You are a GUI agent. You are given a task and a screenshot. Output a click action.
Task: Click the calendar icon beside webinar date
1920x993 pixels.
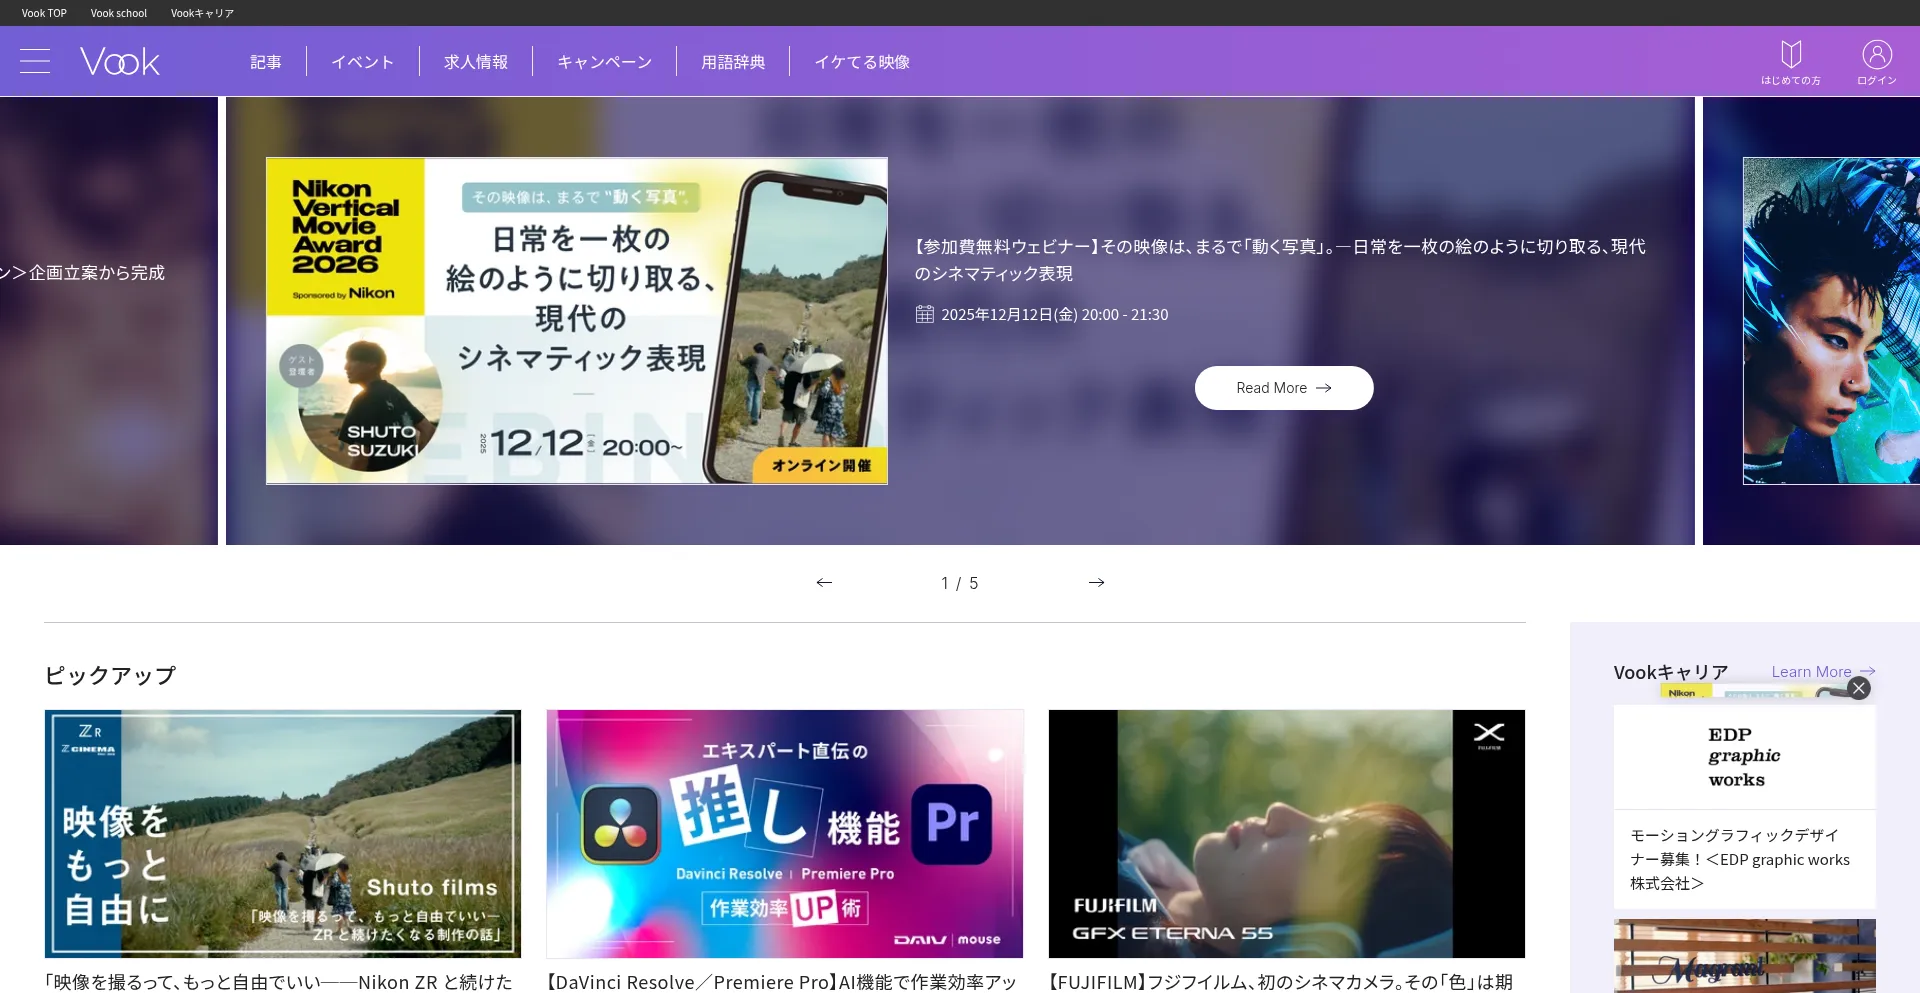pos(925,315)
